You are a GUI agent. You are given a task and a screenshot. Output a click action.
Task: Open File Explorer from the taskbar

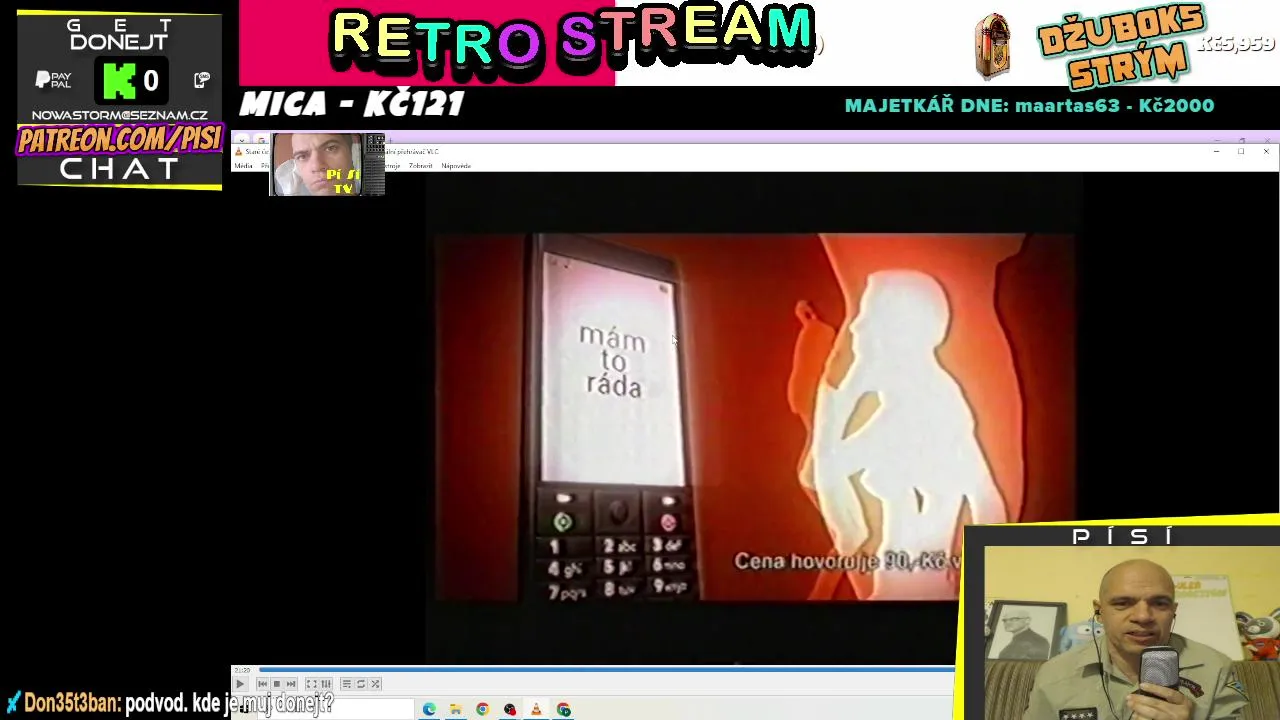click(455, 709)
